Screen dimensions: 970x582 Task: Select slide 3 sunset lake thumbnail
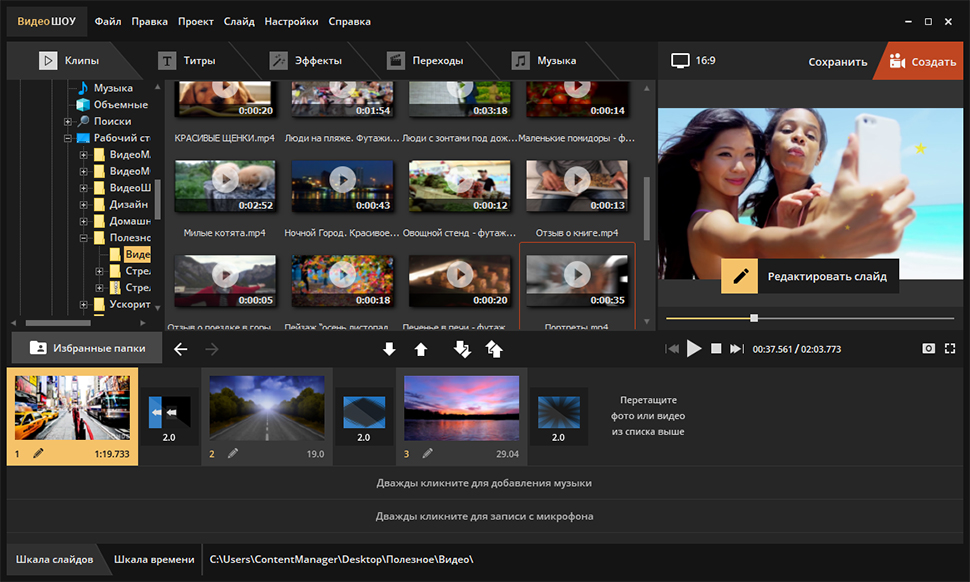461,408
